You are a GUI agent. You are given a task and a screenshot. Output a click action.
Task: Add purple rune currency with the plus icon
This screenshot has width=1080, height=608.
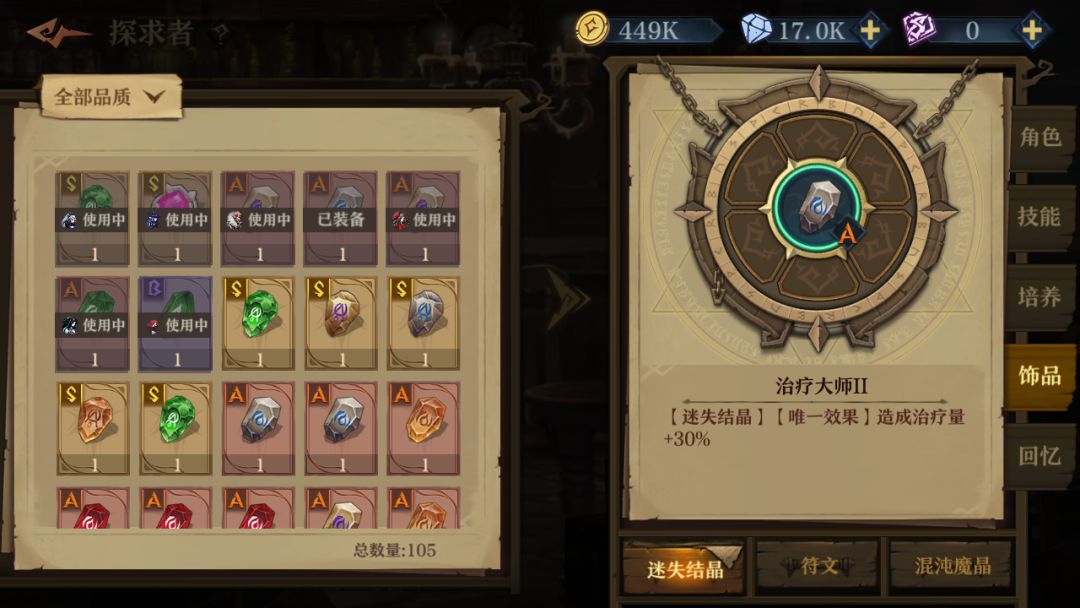(1032, 30)
